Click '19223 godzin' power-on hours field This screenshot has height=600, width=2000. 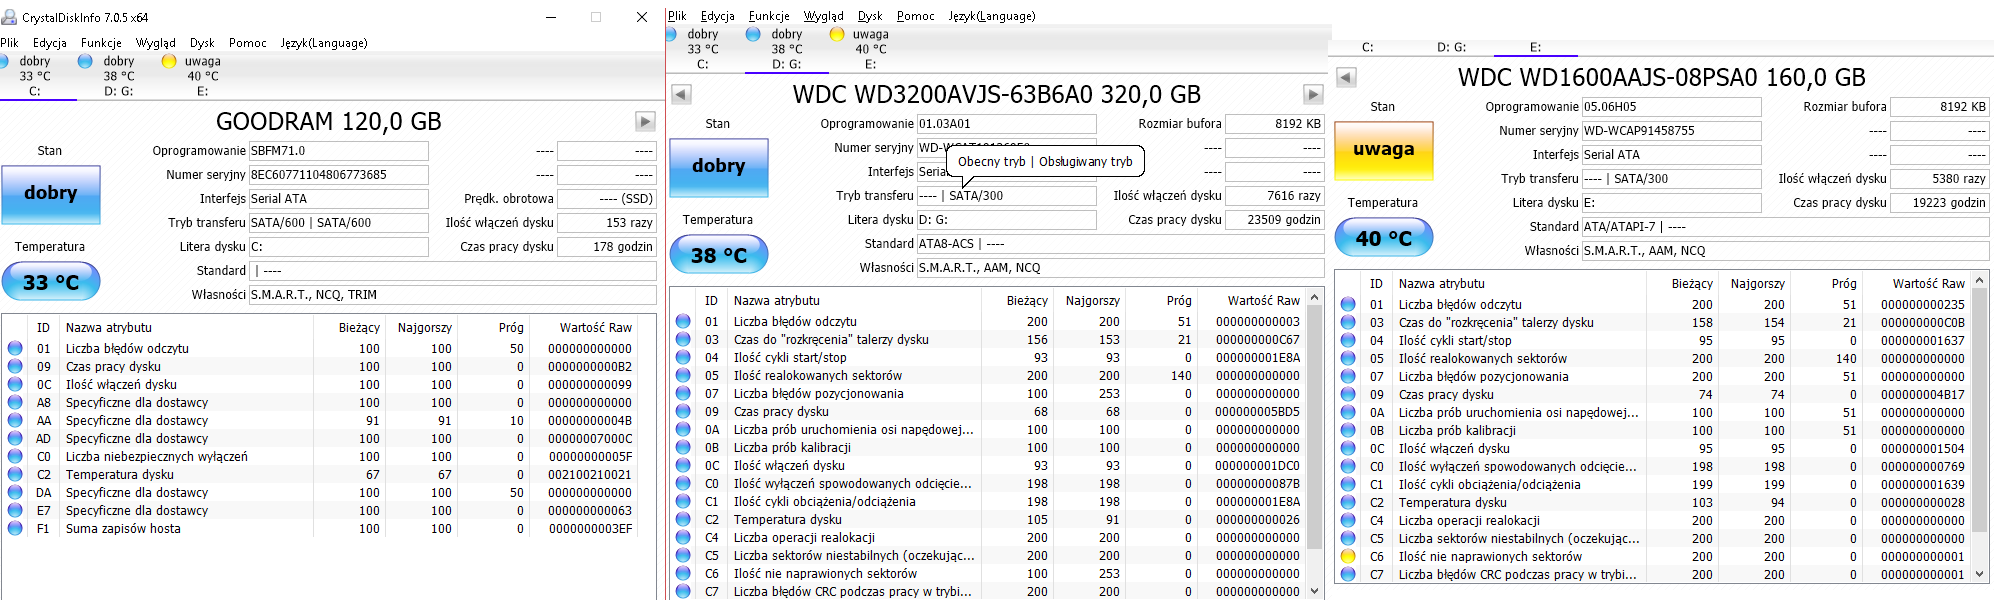1939,203
